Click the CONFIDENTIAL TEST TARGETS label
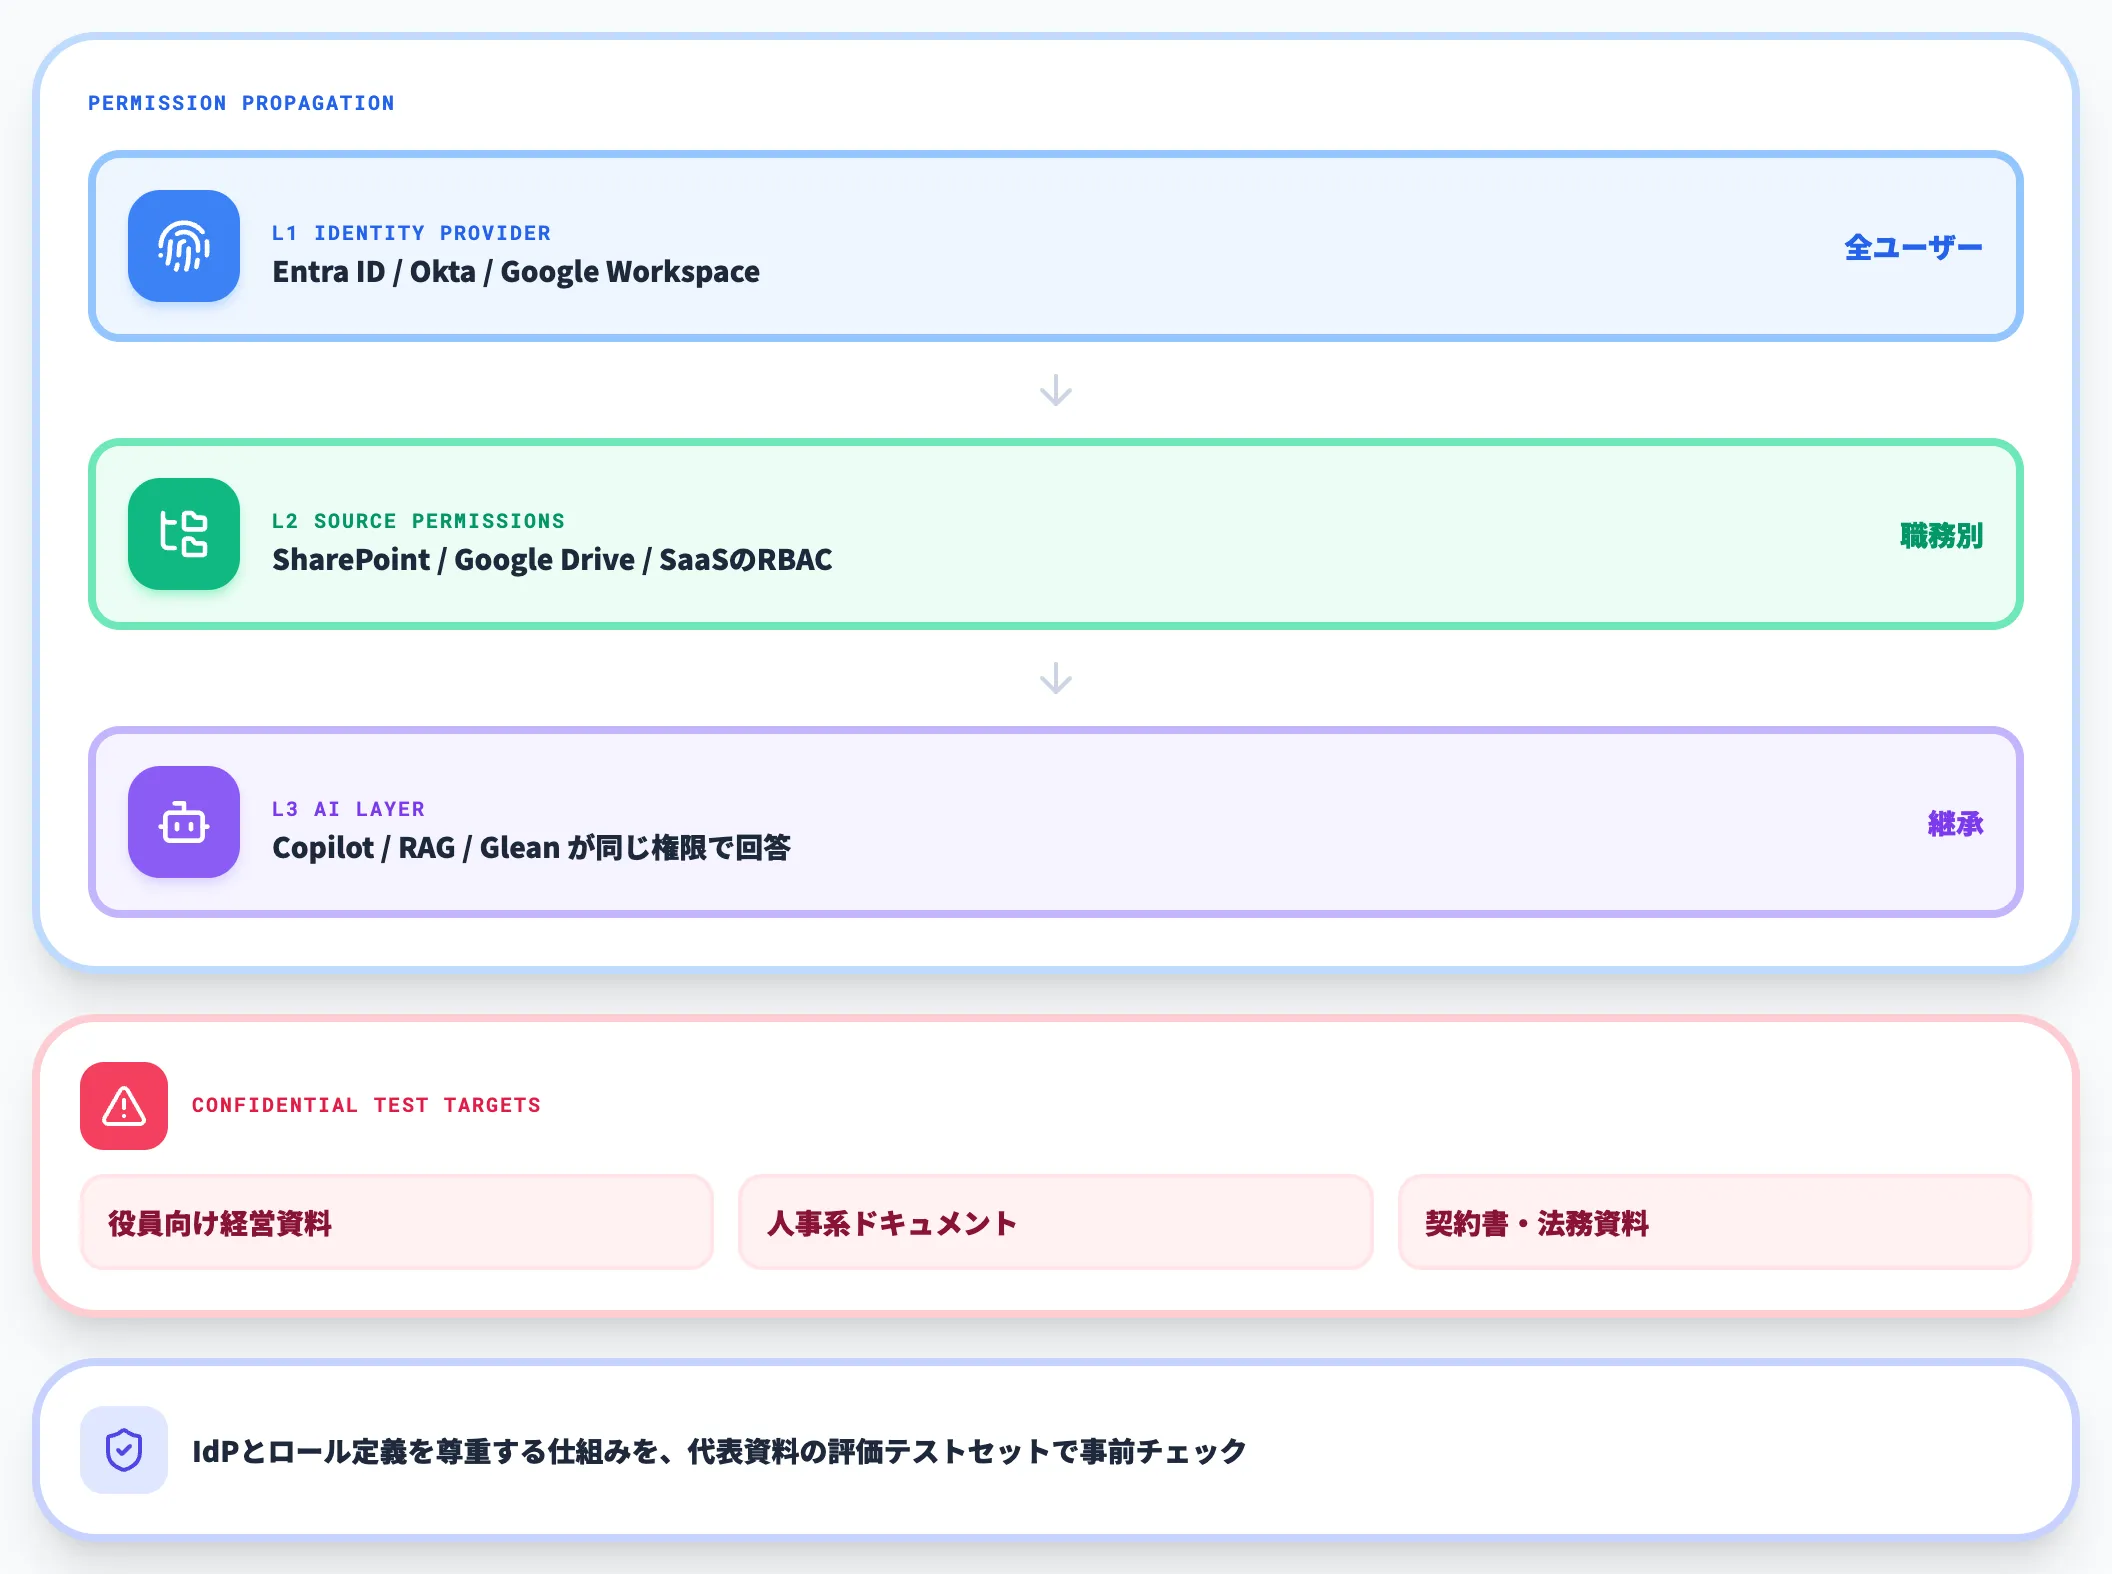The width and height of the screenshot is (2112, 1574). pos(366,1105)
